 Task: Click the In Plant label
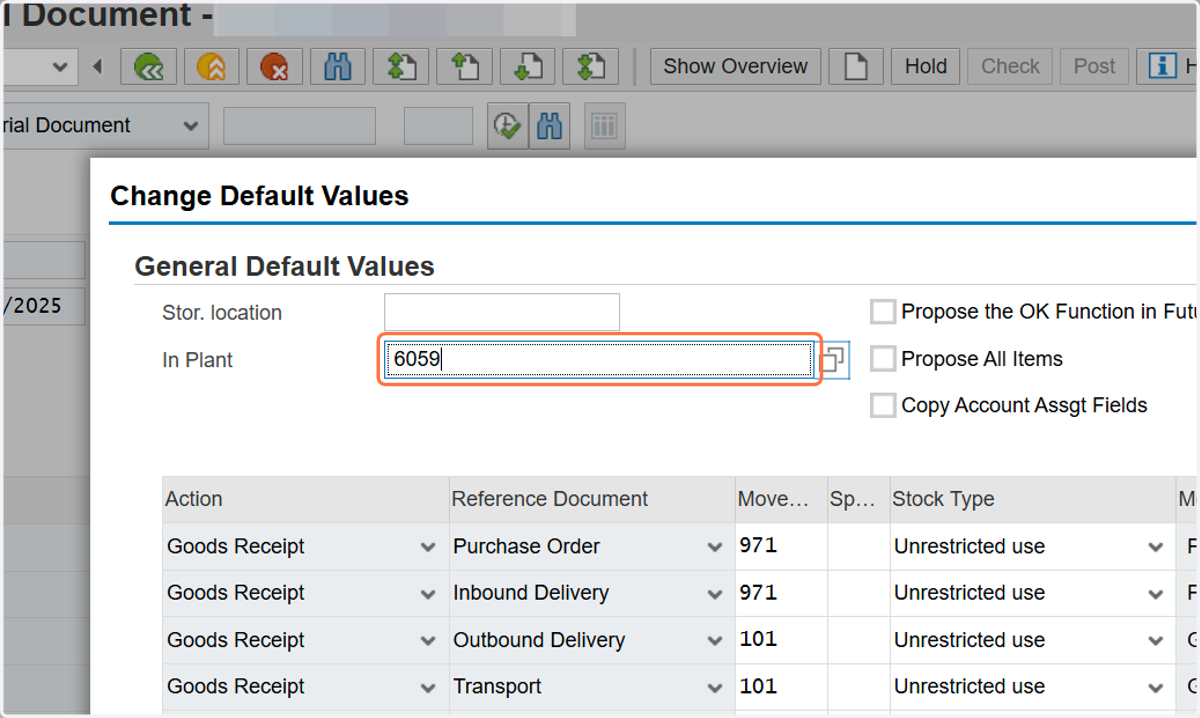coord(197,360)
